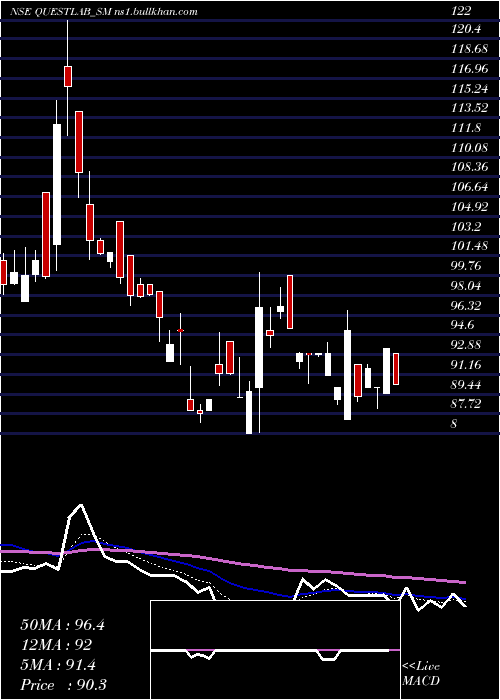
Task: Click the 120.4 price axis label
Action: 466,29
